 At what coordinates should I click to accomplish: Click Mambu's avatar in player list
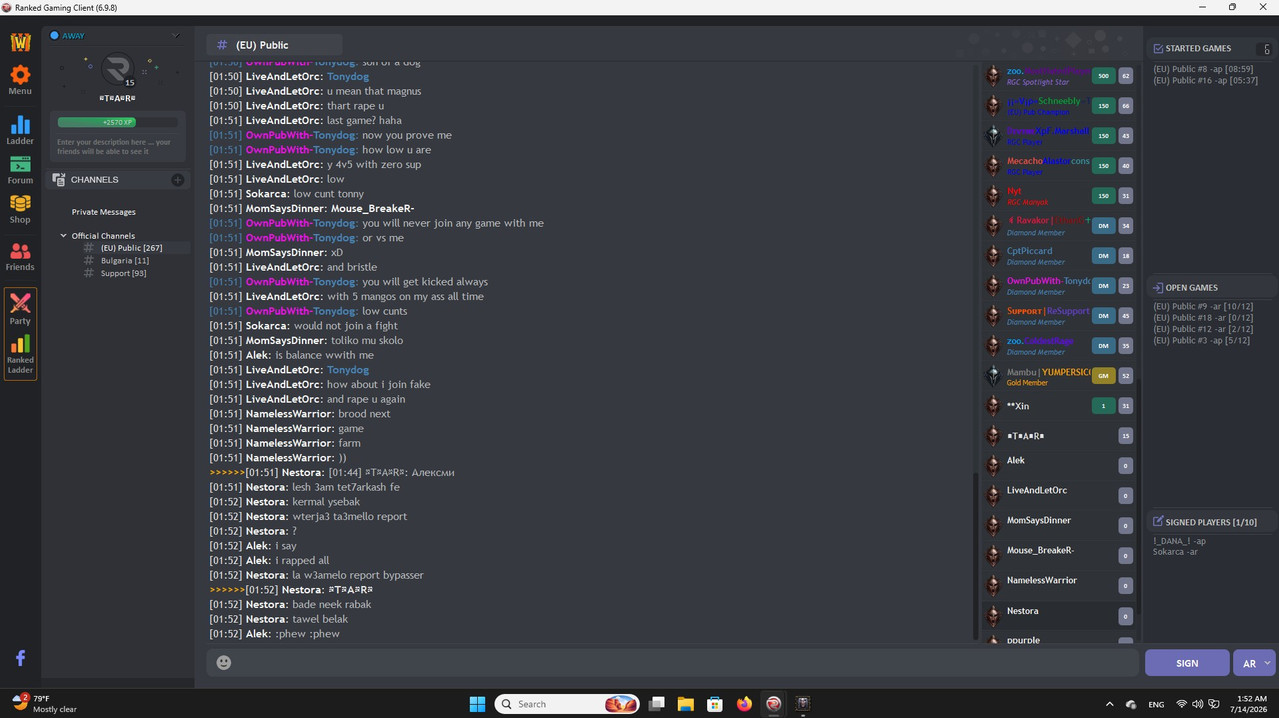tap(993, 376)
